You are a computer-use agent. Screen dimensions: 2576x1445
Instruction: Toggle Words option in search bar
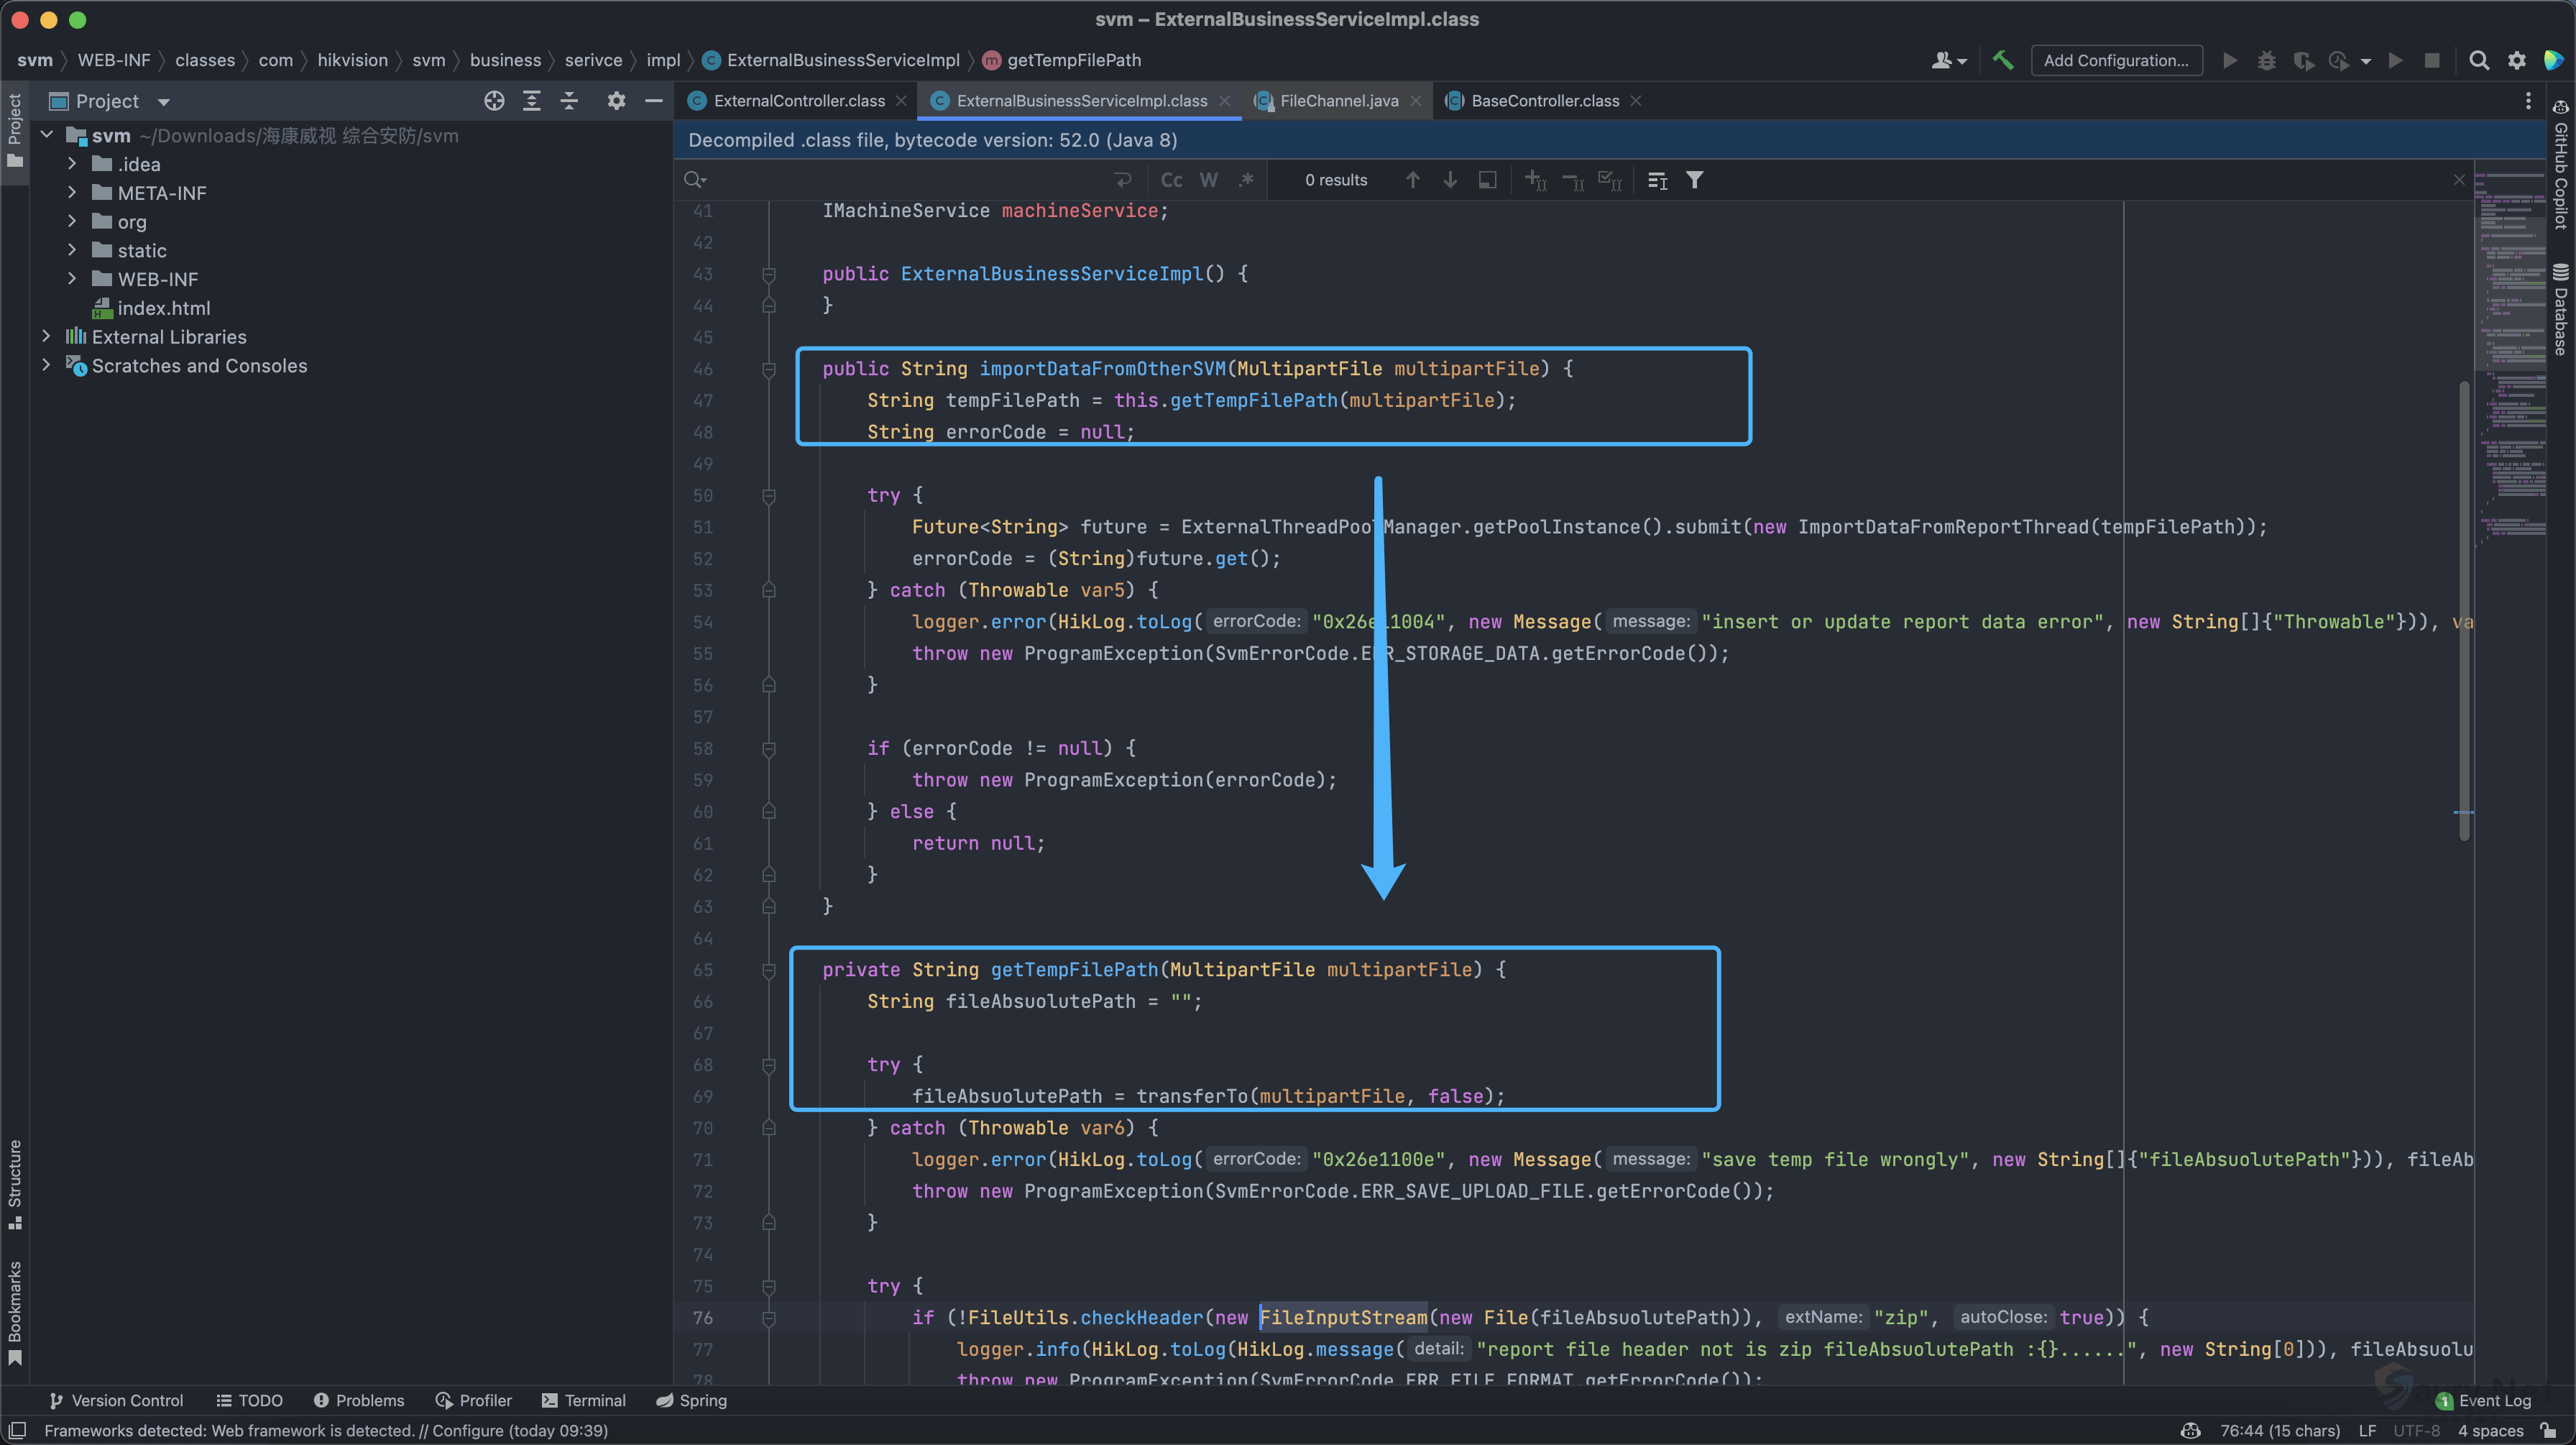point(1209,180)
